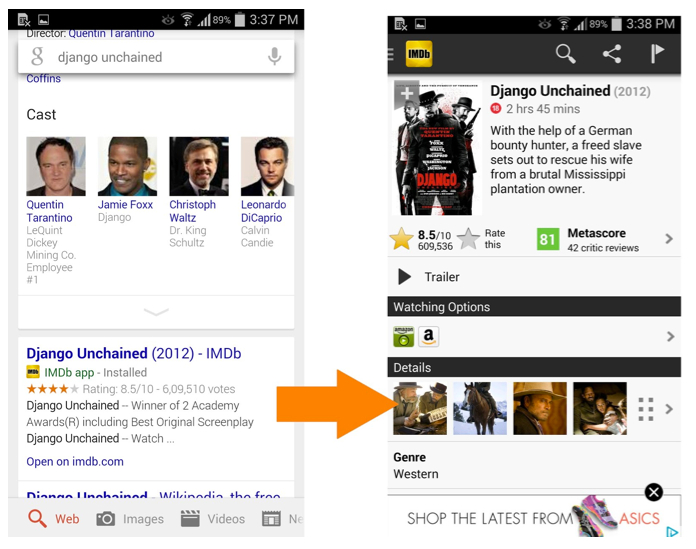Tap the 2 hrs 45 mins runtime

(x=543, y=109)
